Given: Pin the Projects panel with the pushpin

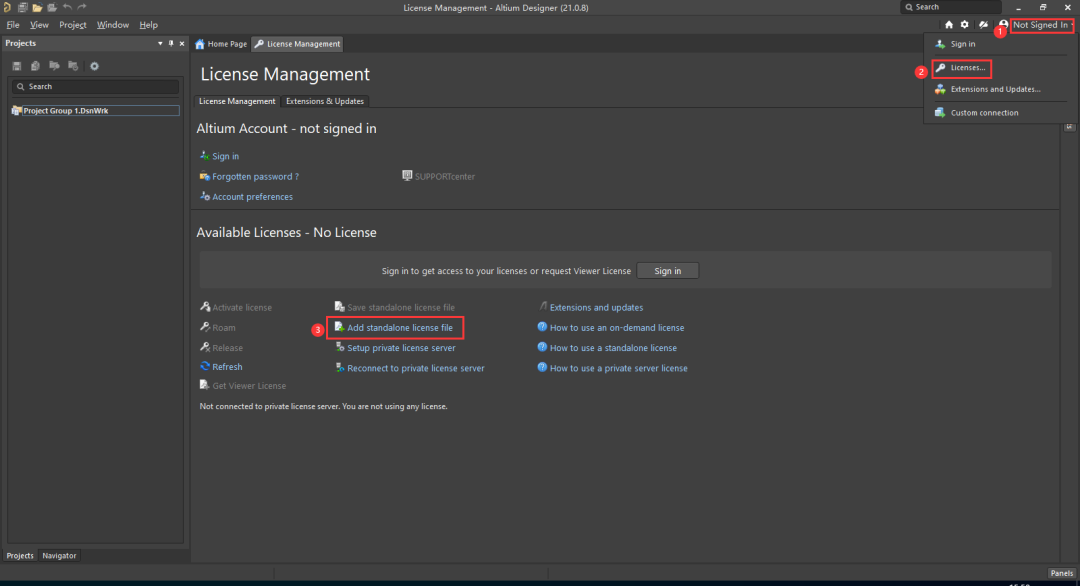Looking at the screenshot, I should click(171, 44).
